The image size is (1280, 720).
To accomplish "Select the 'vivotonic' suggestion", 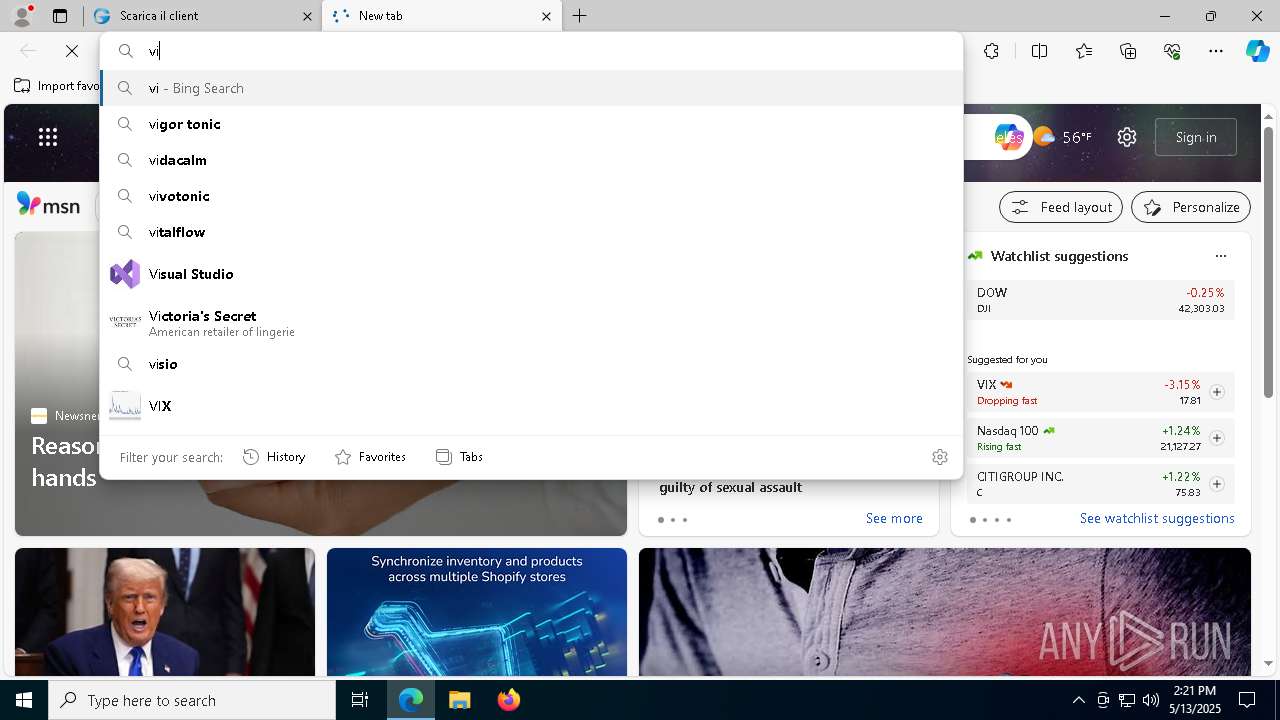I will [x=531, y=196].
